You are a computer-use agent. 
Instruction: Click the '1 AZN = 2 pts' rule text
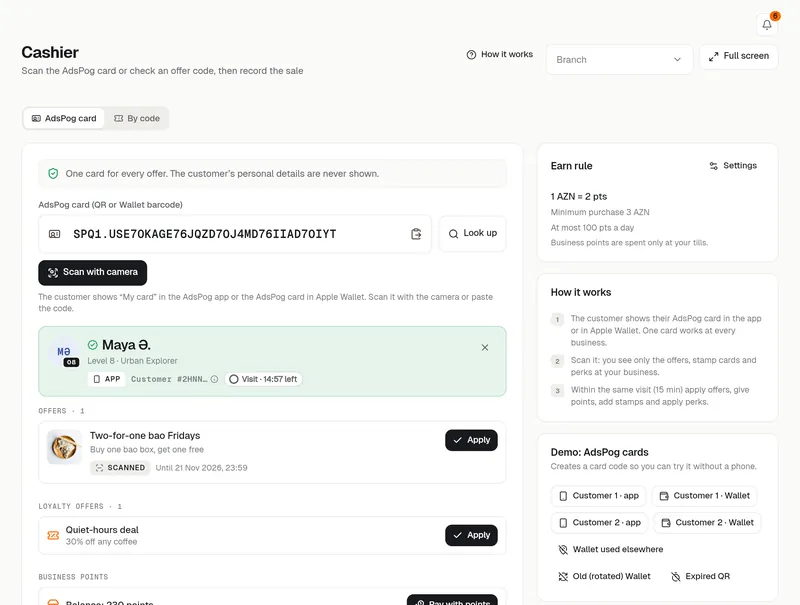click(579, 196)
